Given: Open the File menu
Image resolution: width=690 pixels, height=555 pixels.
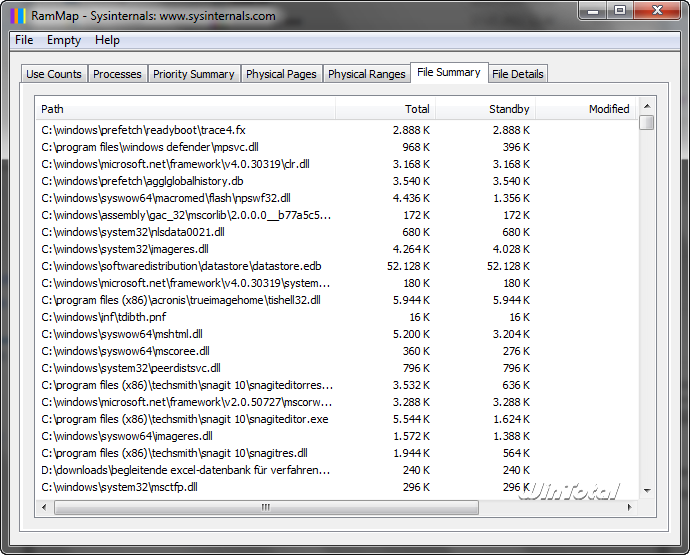Looking at the screenshot, I should 24,40.
